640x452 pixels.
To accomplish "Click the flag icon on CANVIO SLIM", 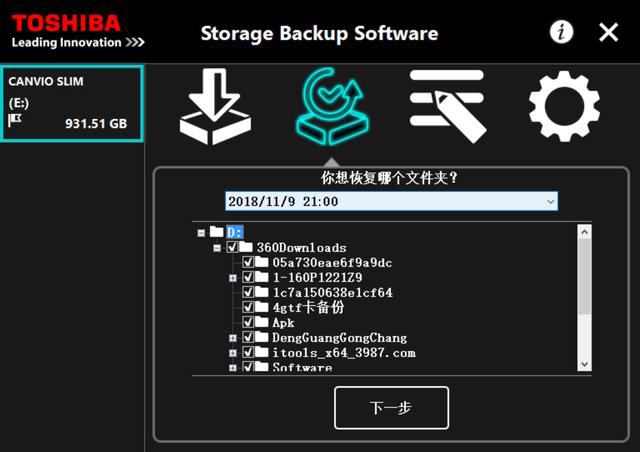I will tap(15, 120).
